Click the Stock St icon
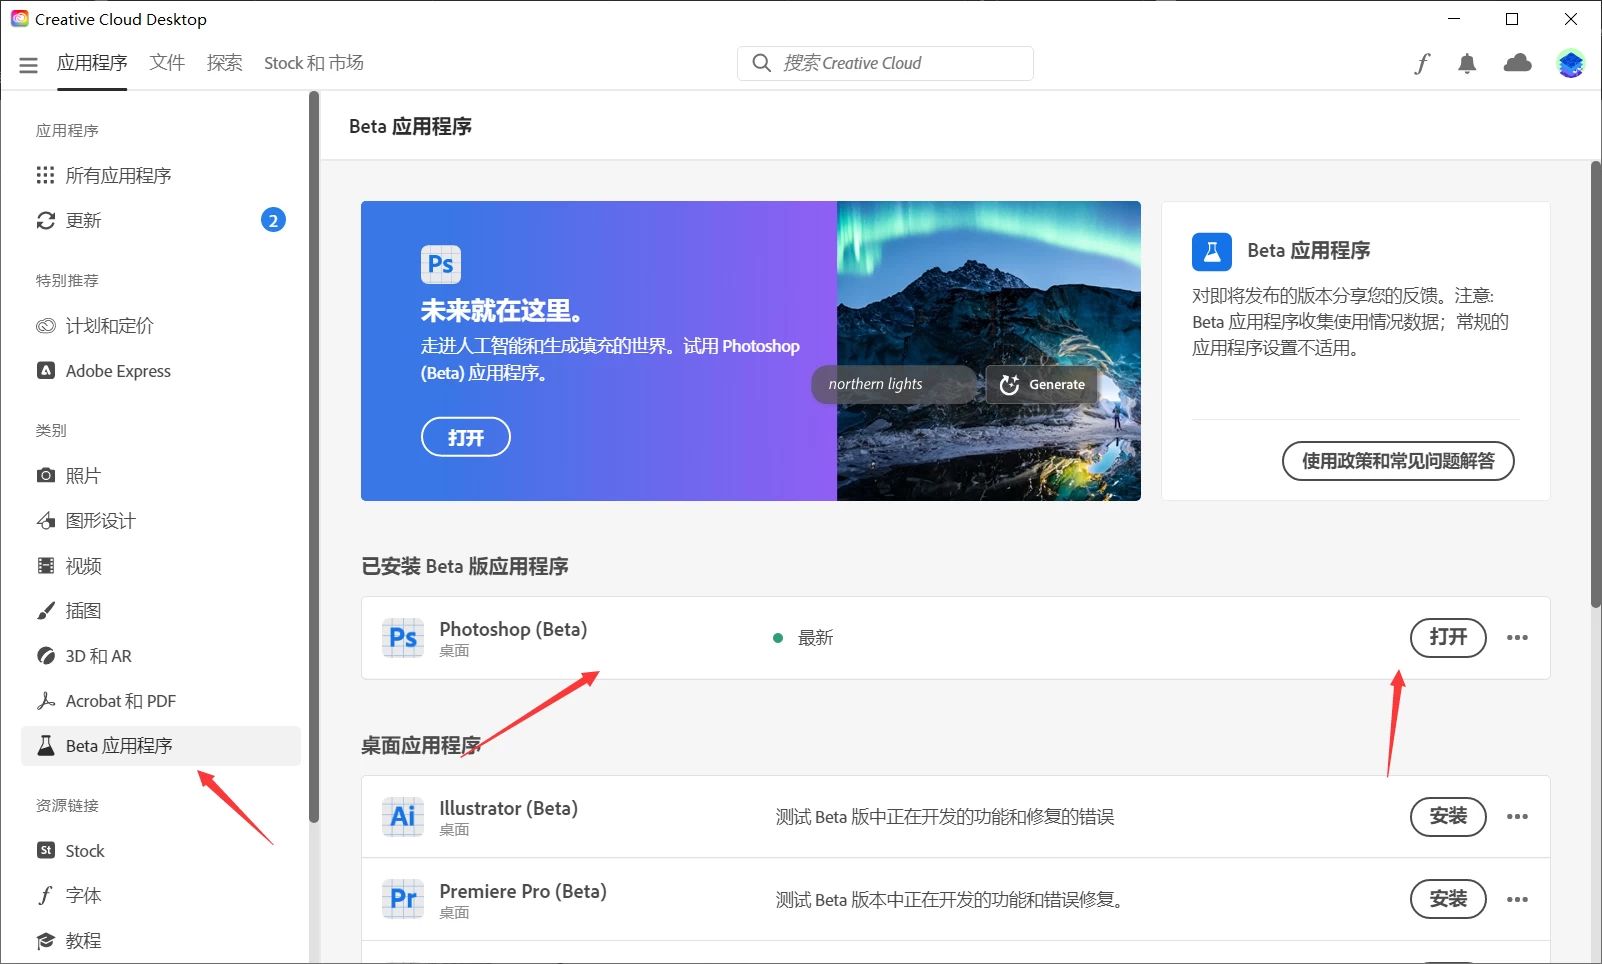This screenshot has height=964, width=1602. tap(45, 851)
